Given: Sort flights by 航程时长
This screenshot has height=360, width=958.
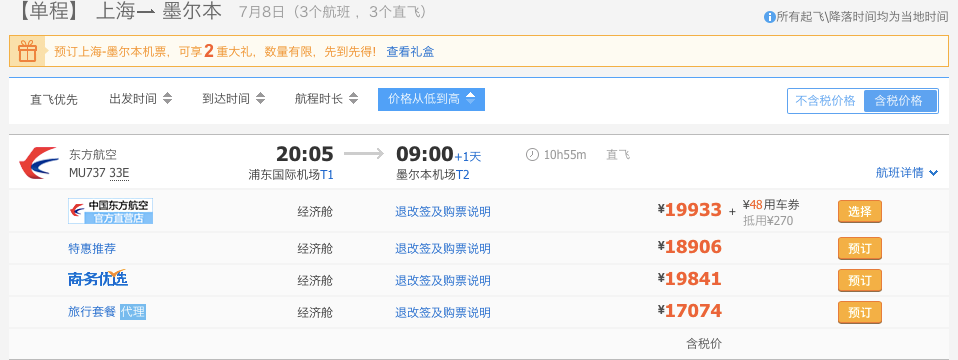Looking at the screenshot, I should pos(326,99).
